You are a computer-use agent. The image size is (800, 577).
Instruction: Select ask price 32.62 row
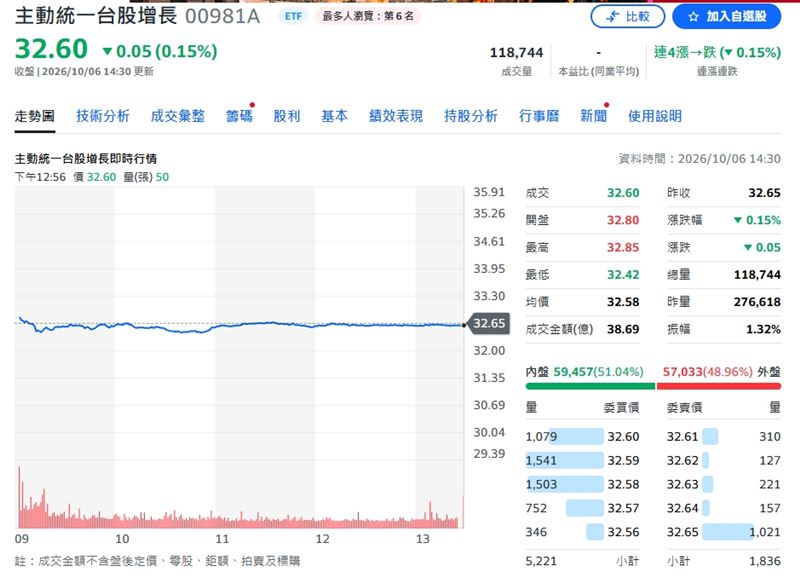[723, 461]
